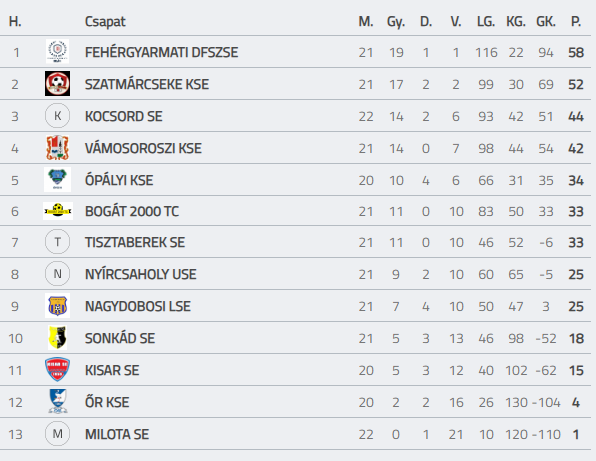
Task: Select the Milota SE team name
Action: coord(117,434)
